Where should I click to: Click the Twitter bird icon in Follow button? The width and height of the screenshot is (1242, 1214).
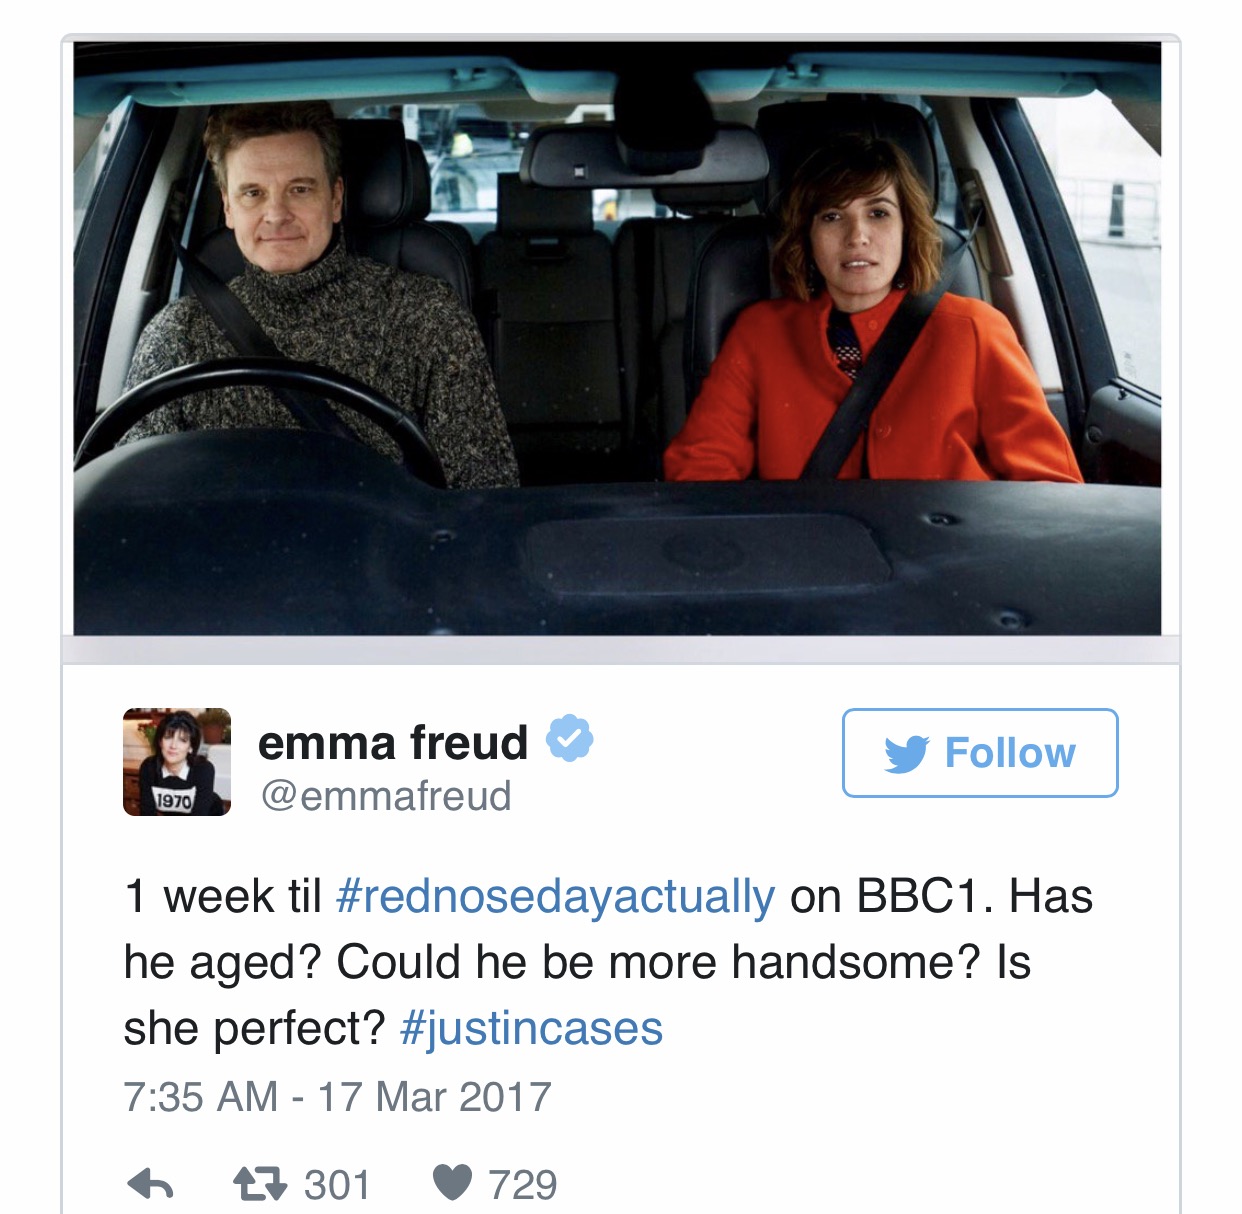[x=907, y=754]
